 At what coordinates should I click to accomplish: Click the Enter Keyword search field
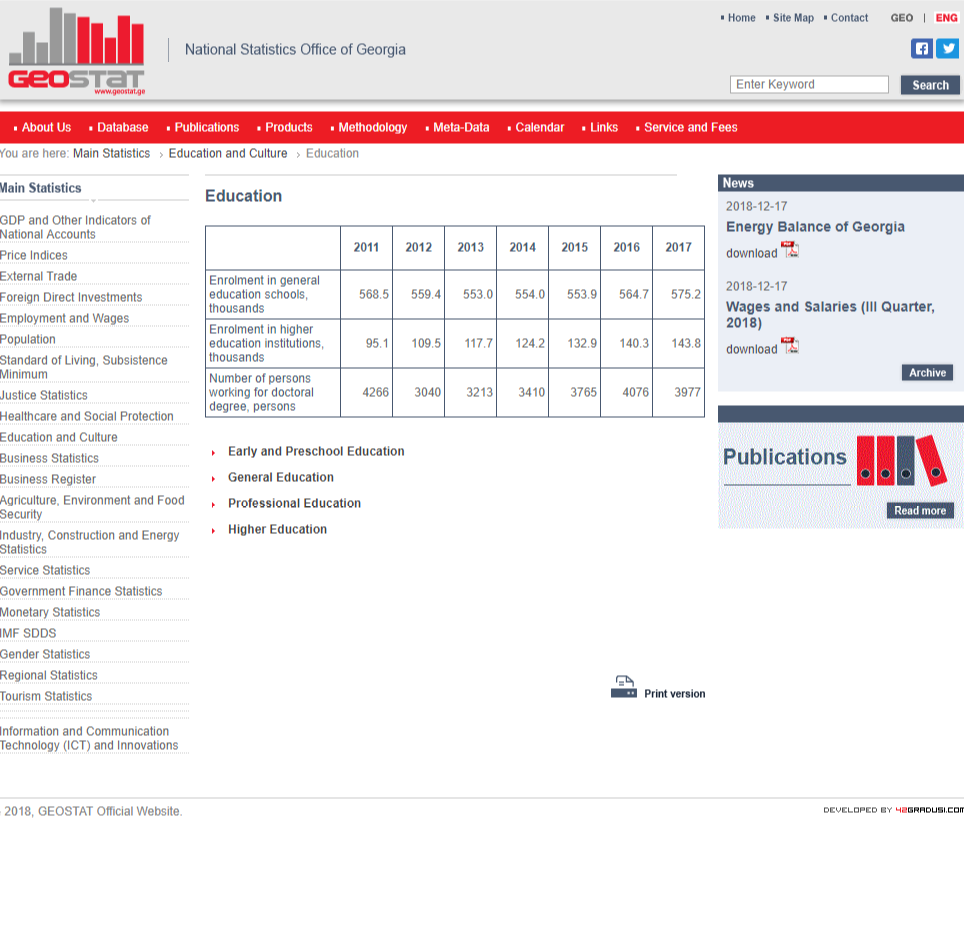809,85
